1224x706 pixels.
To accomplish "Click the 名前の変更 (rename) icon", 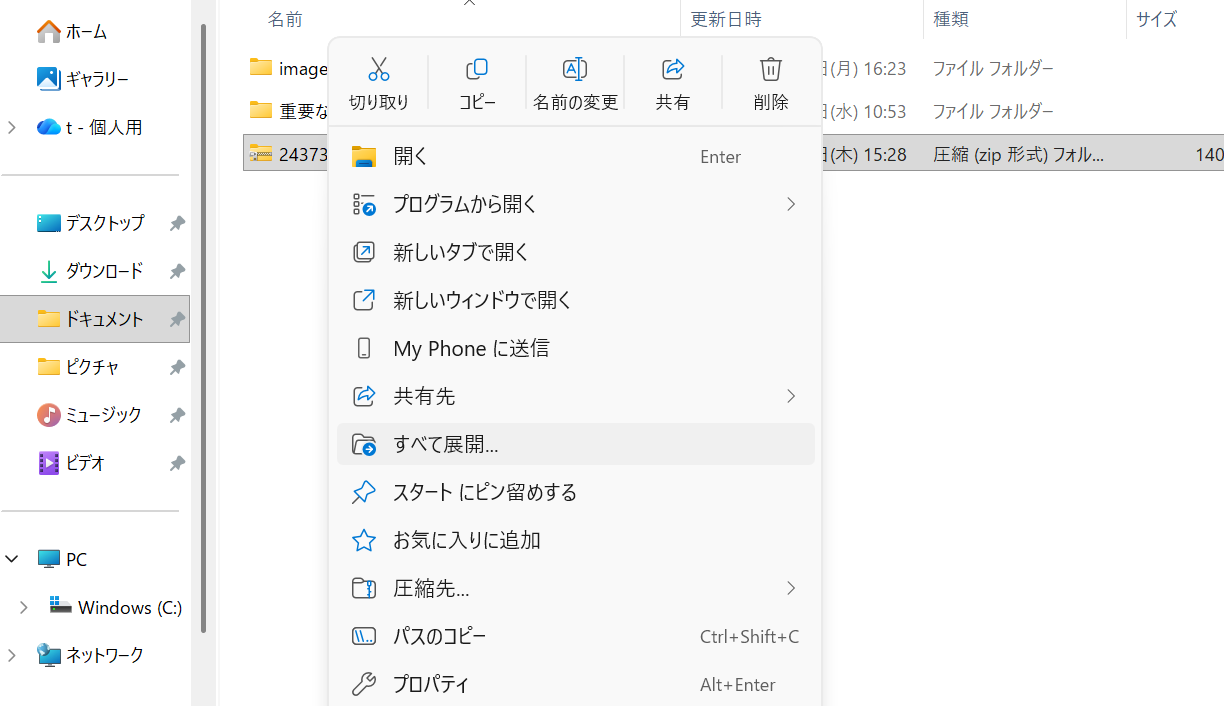I will [575, 69].
